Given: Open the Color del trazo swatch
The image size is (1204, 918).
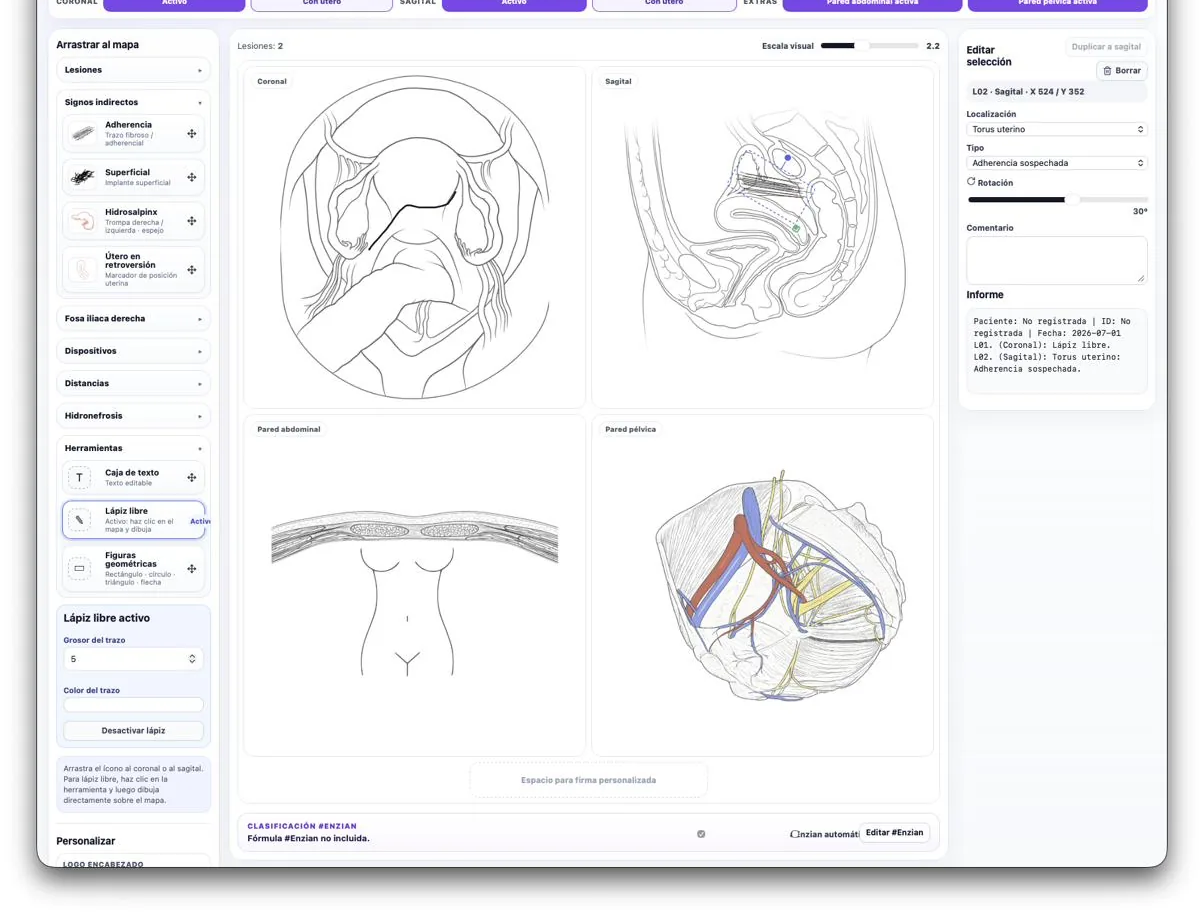Looking at the screenshot, I should (133, 705).
